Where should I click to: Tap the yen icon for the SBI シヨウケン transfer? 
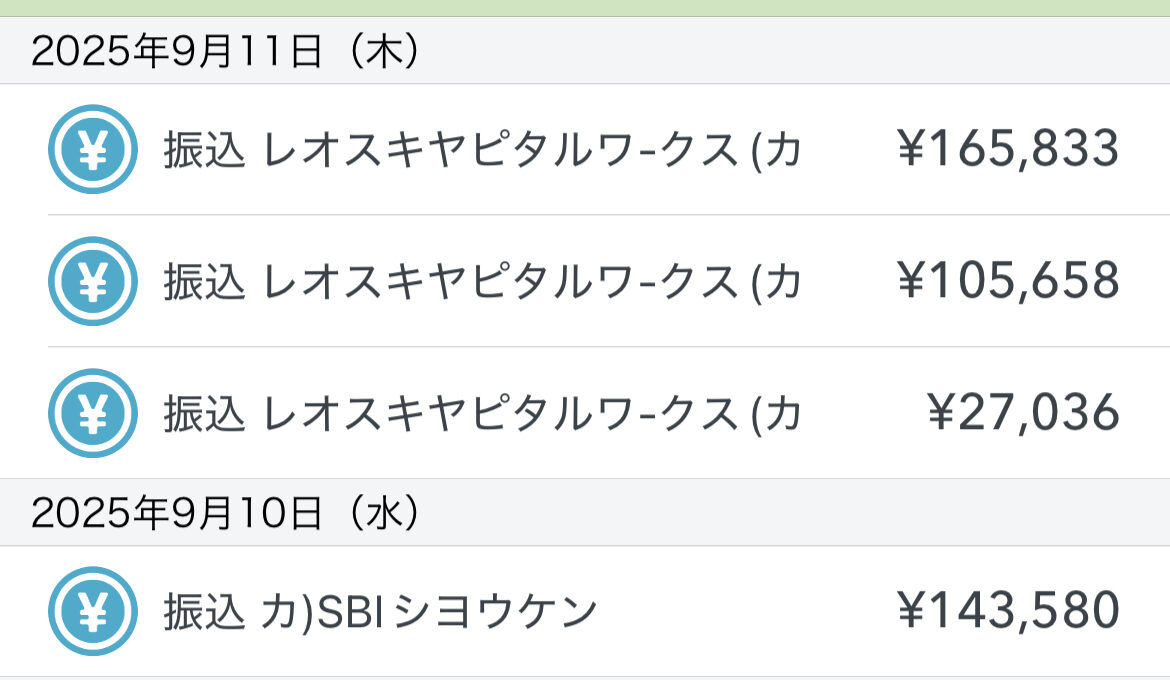point(92,611)
